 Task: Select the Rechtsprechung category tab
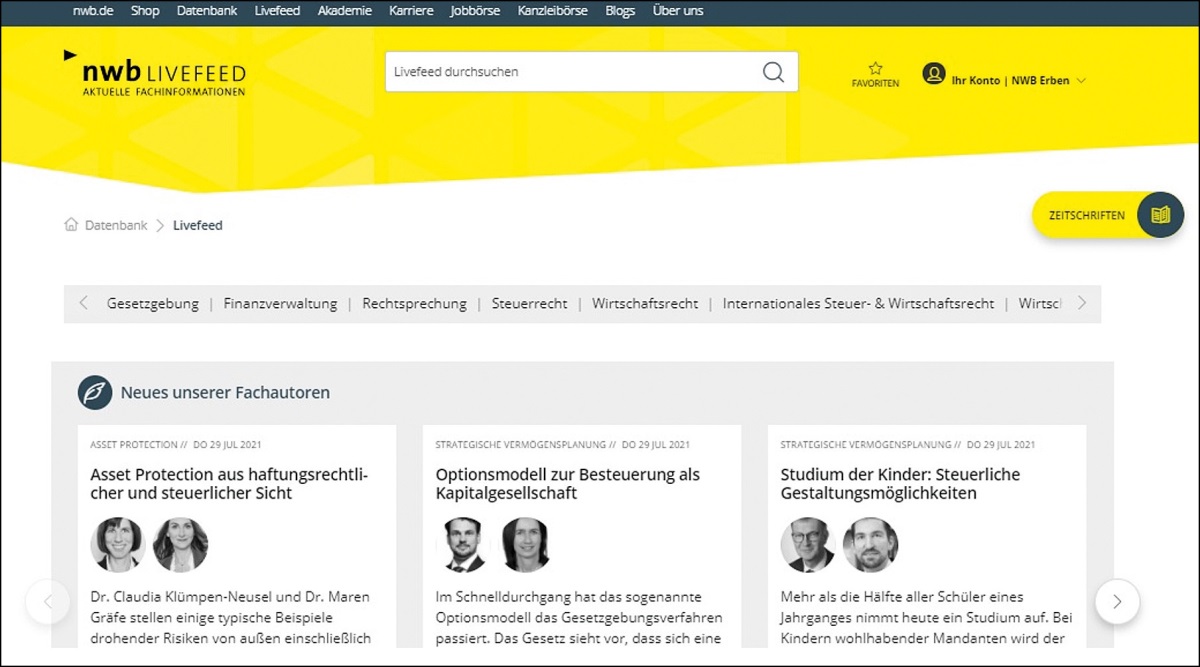click(414, 304)
